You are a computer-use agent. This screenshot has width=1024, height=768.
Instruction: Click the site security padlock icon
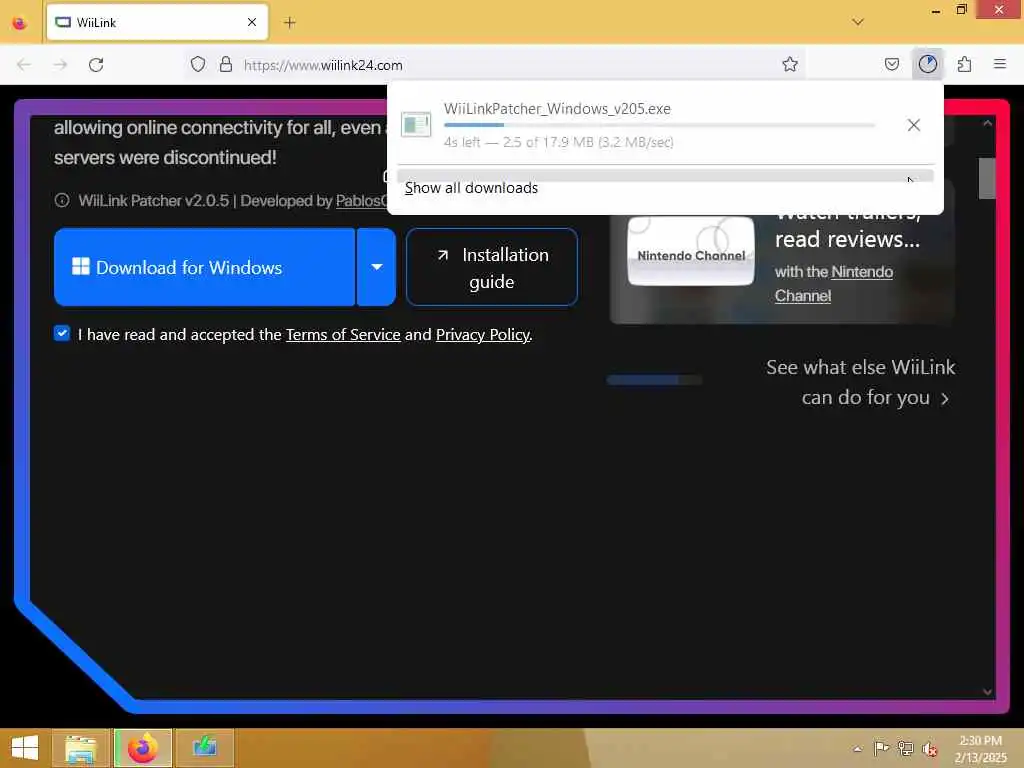click(x=226, y=64)
